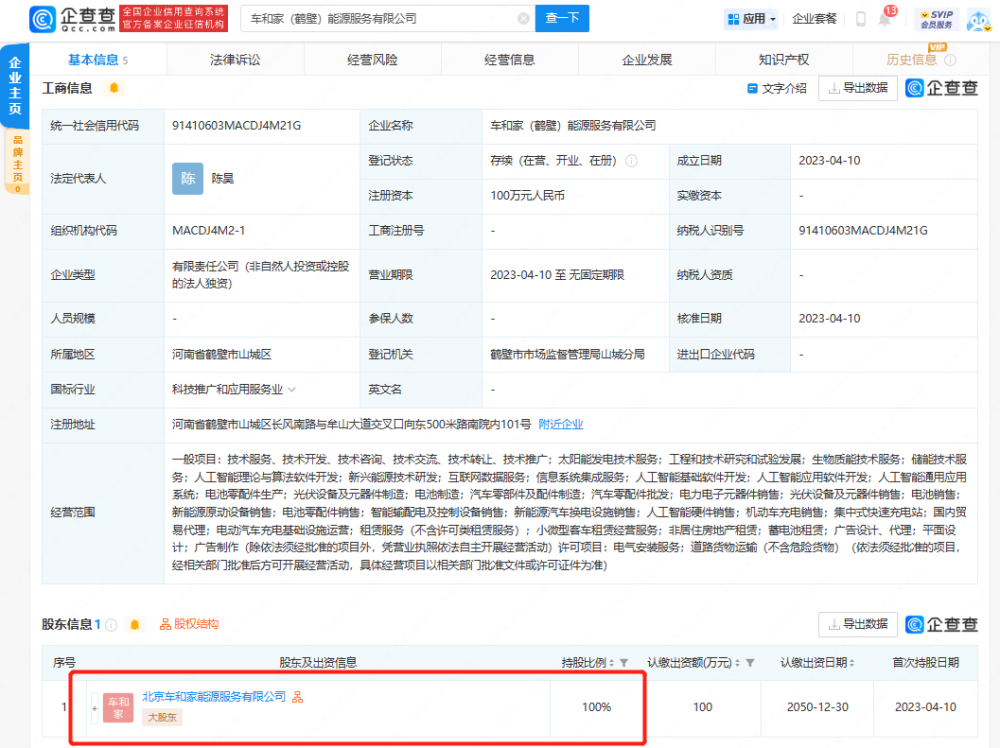Expand the shareholder row plus sign
This screenshot has width=1000, height=748.
coord(94,708)
